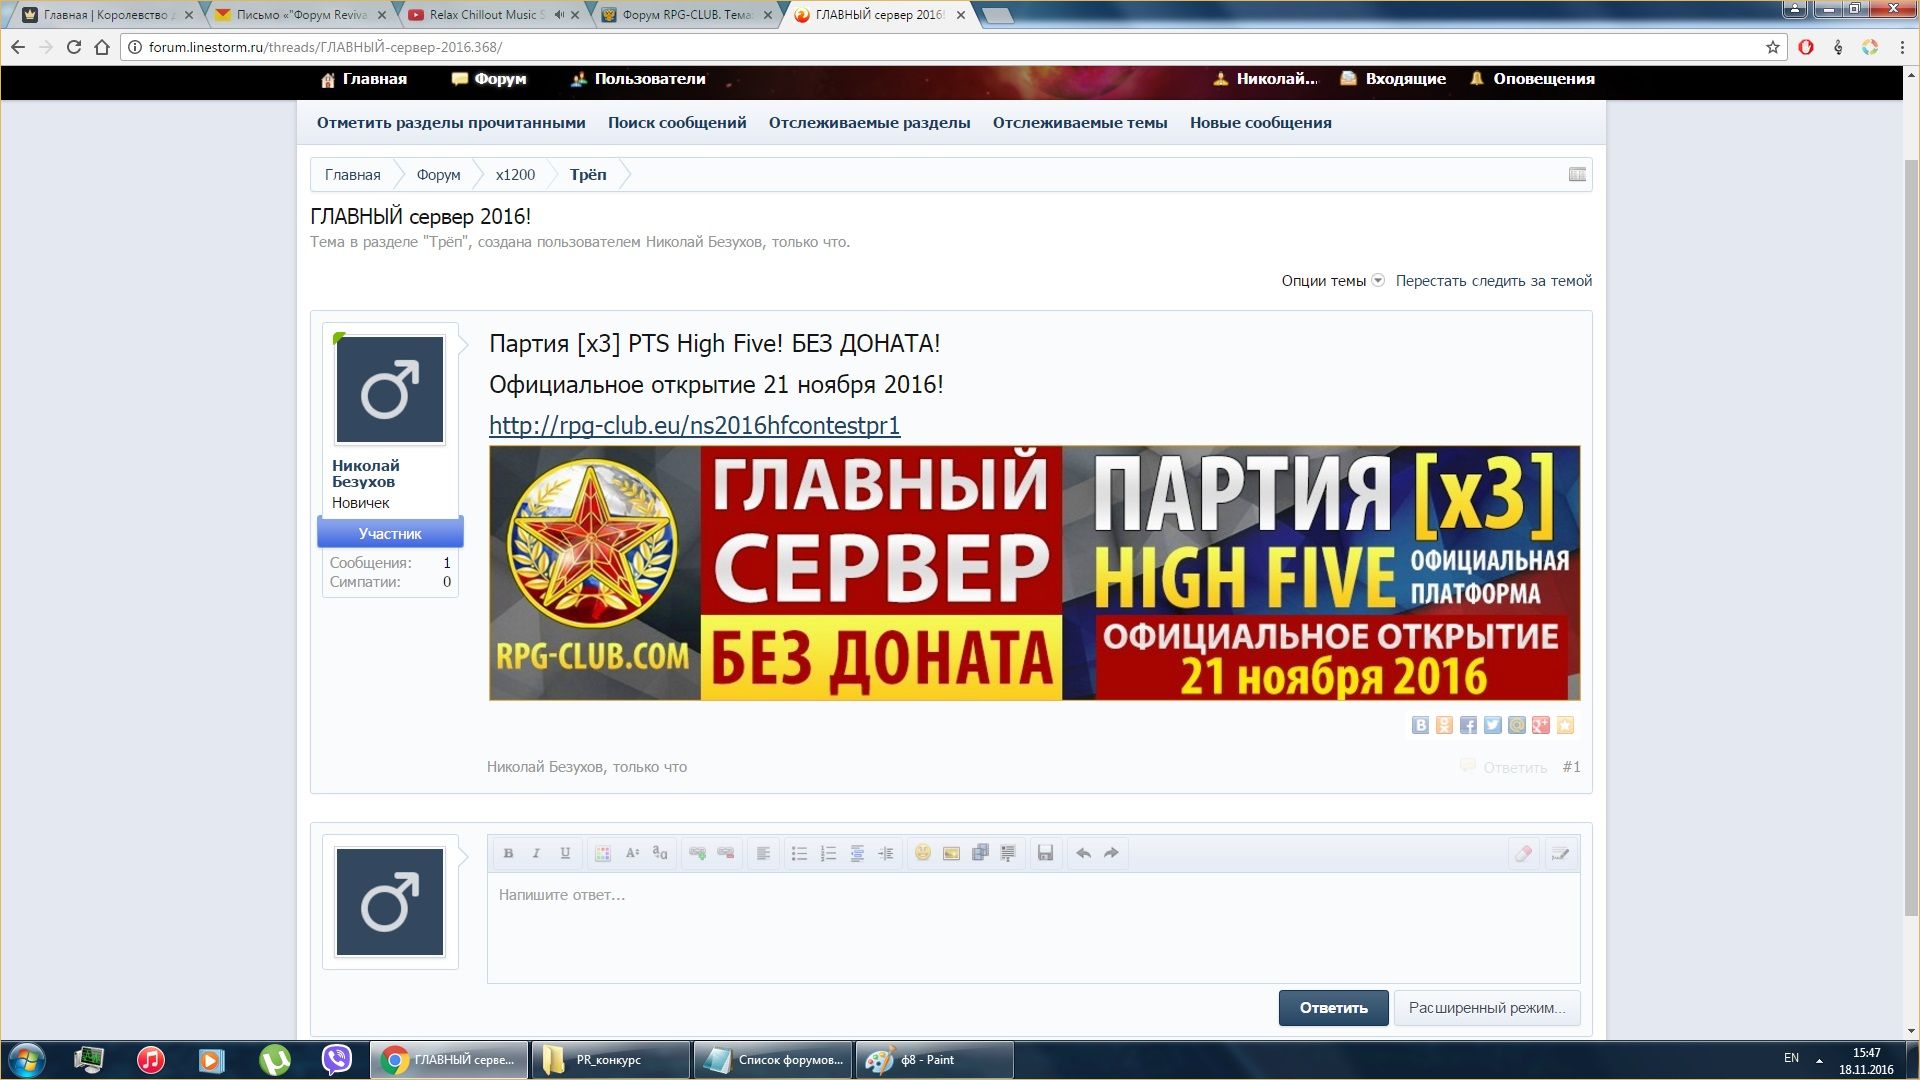
Task: Click the unordered list icon
Action: click(x=799, y=853)
